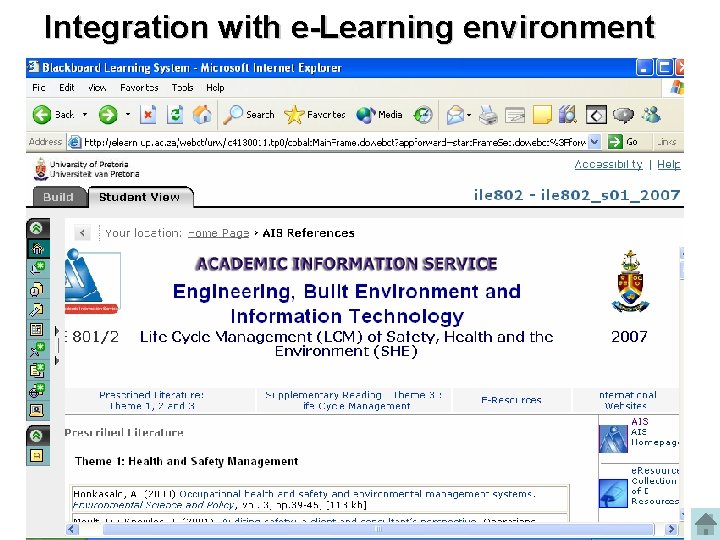Click the Mail envelope toolbar icon
The width and height of the screenshot is (720, 540).
pyautogui.click(x=455, y=115)
